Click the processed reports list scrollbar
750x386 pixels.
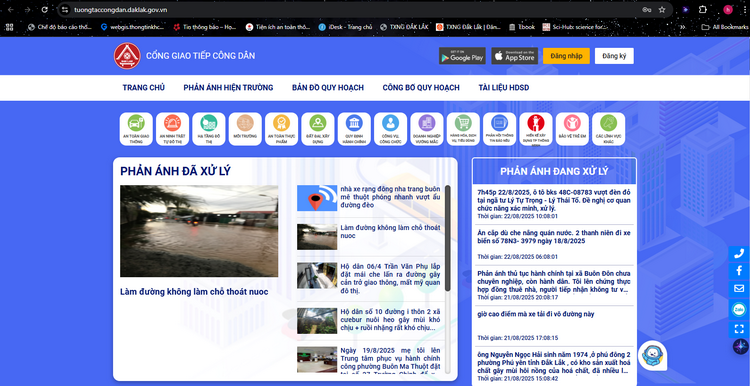pyautogui.click(x=448, y=238)
